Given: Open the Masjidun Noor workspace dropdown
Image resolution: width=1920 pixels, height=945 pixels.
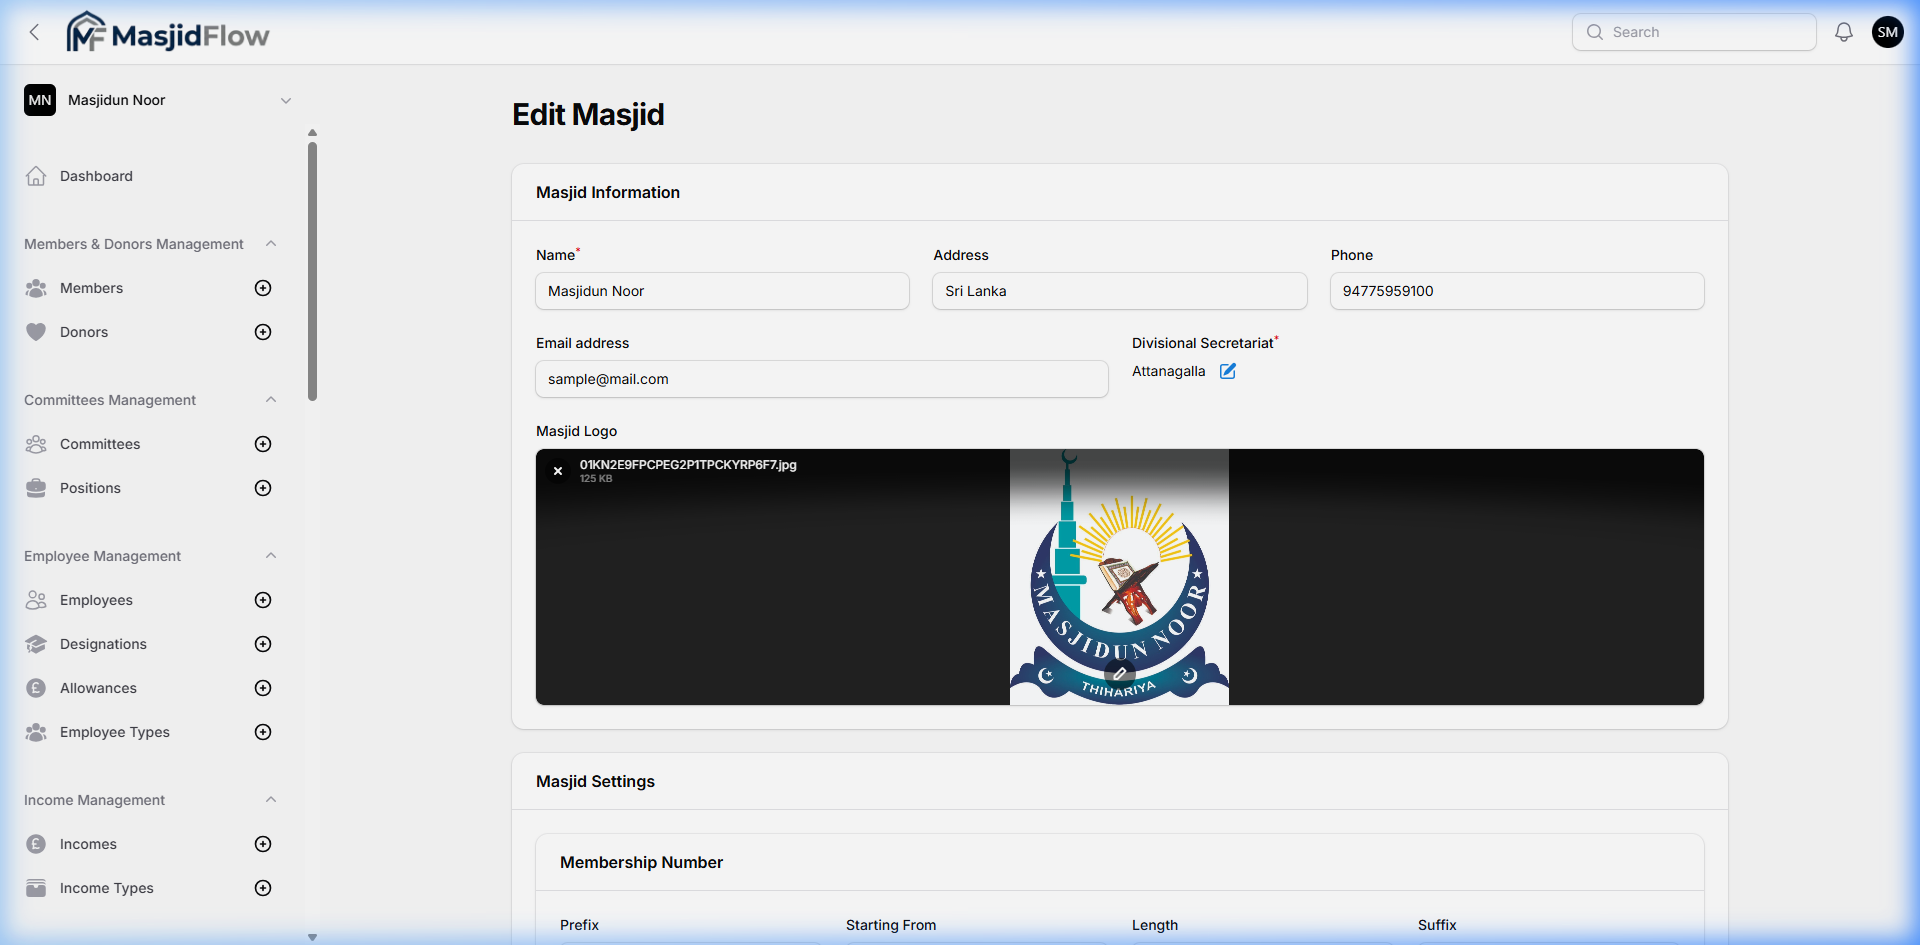Looking at the screenshot, I should point(287,100).
